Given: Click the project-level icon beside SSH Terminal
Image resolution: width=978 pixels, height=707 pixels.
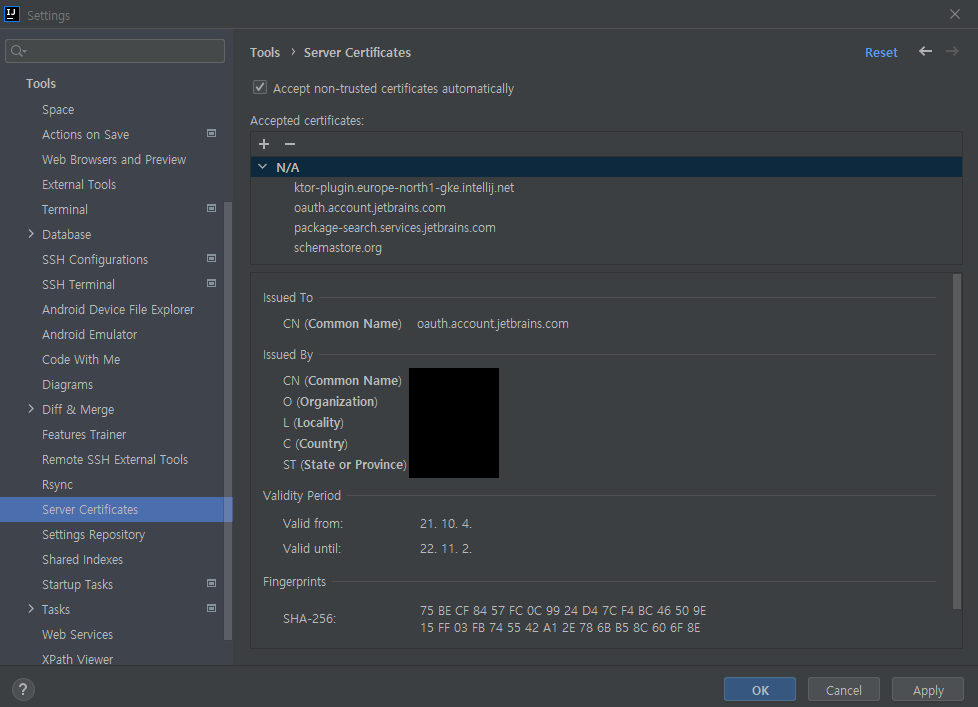Looking at the screenshot, I should click(x=211, y=283).
